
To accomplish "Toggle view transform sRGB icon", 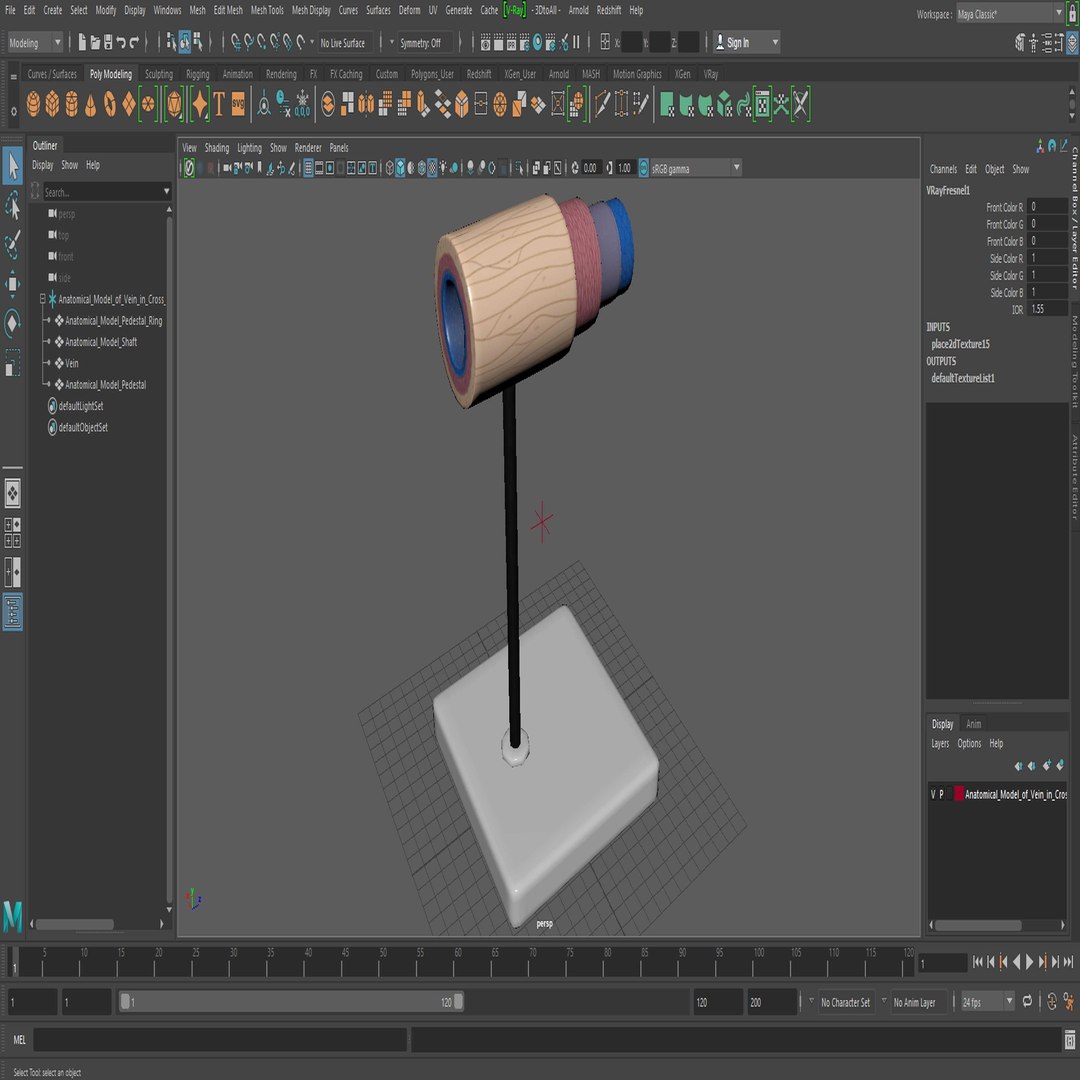I will tap(643, 168).
